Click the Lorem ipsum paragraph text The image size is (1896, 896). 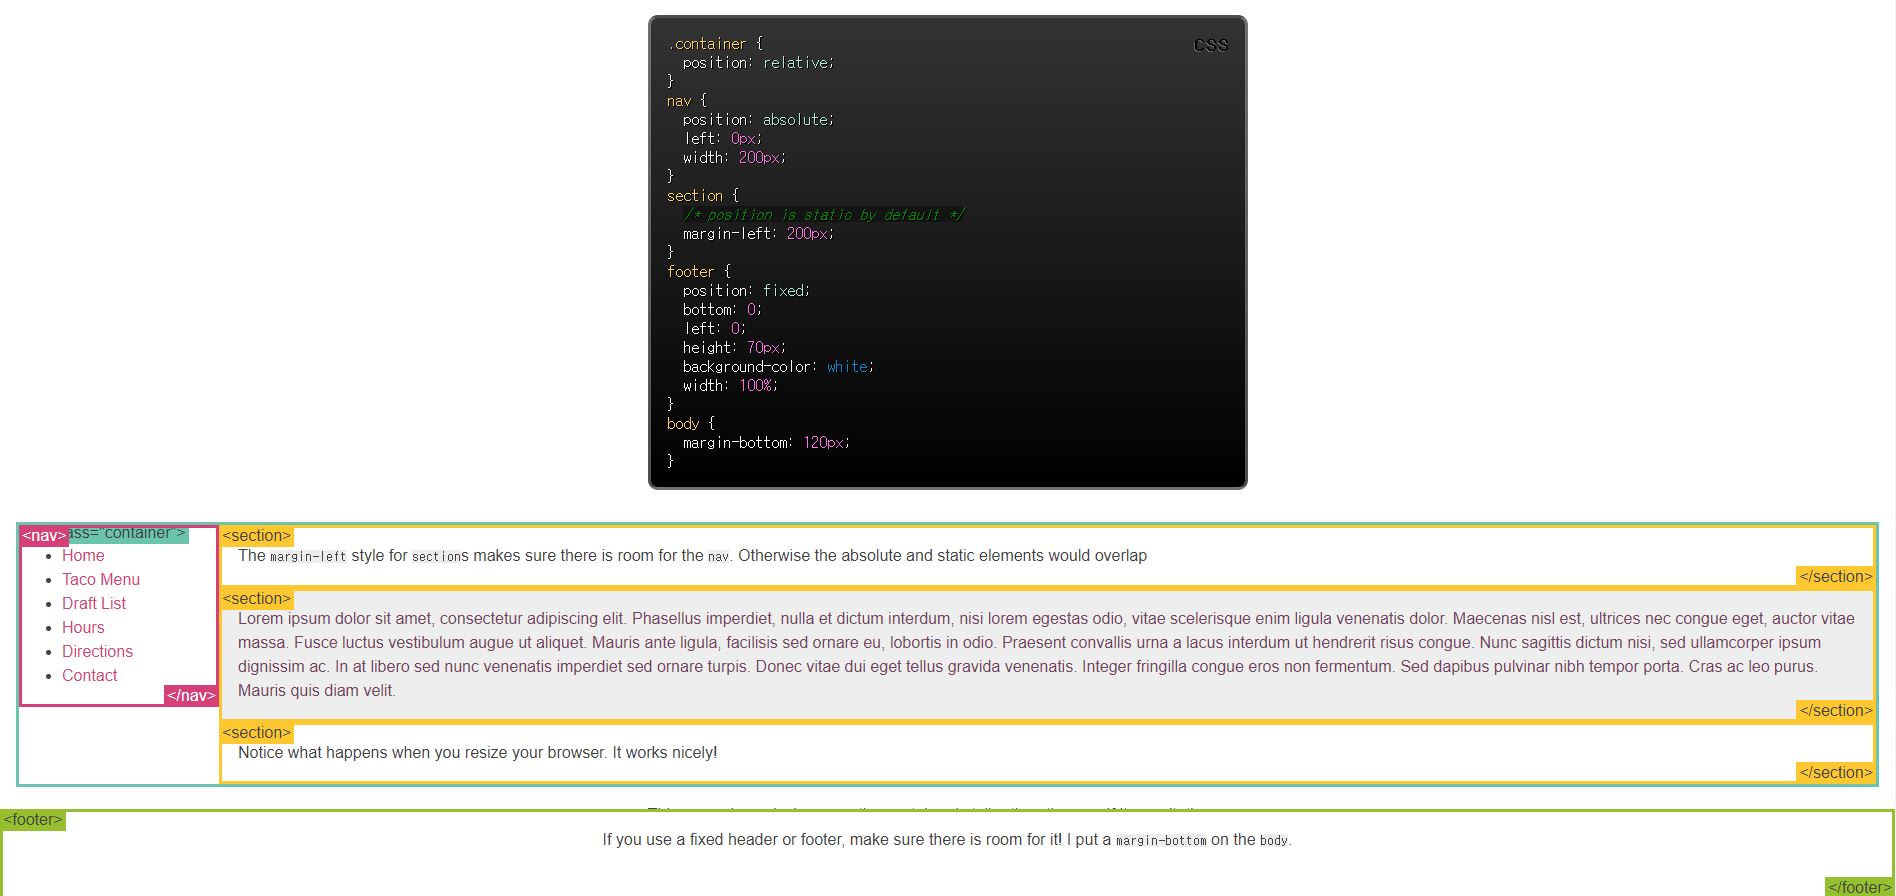point(1046,655)
